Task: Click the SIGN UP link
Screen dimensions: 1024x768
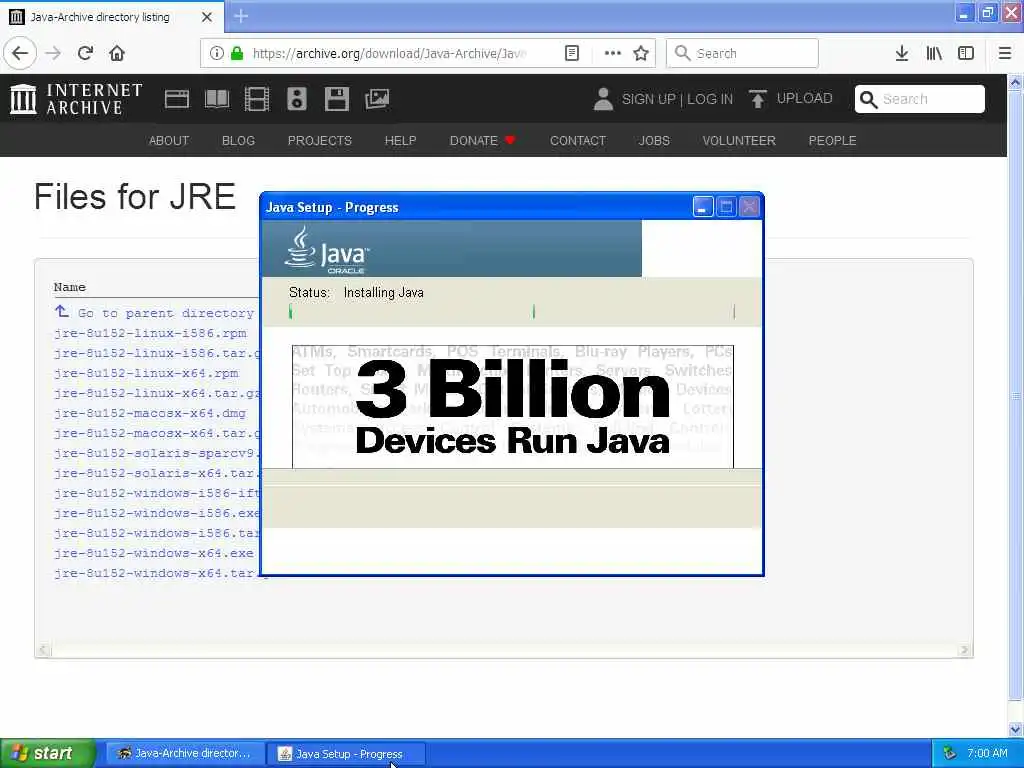Action: (x=648, y=99)
